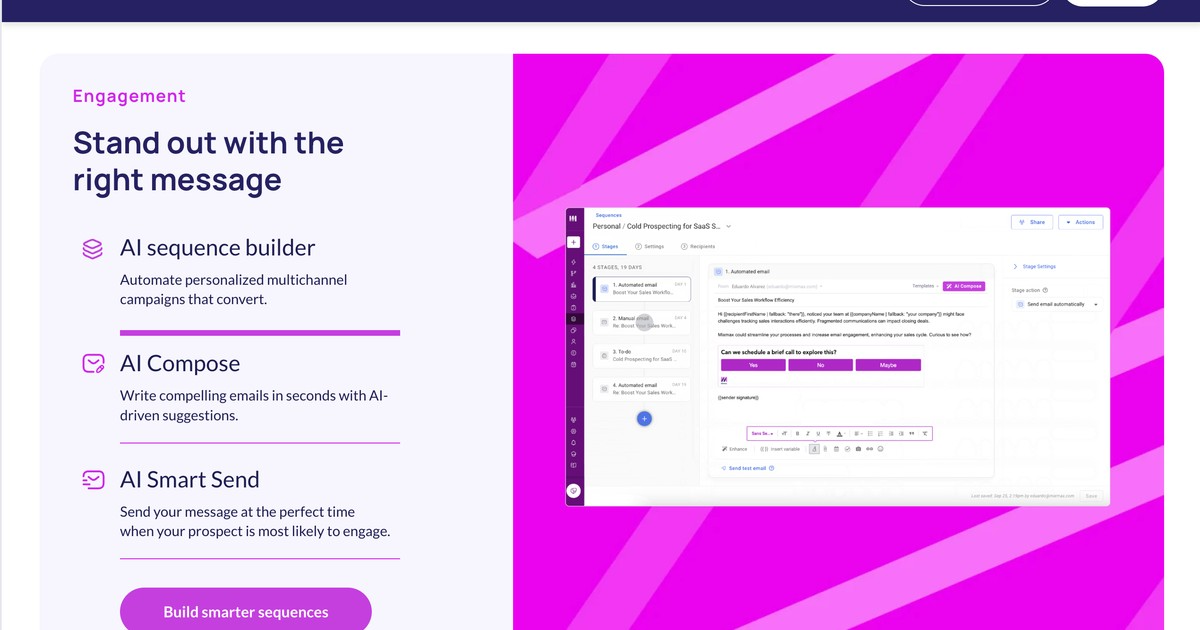This screenshot has width=1200, height=630.
Task: Select stage 1 Automated email card
Action: coord(642,289)
